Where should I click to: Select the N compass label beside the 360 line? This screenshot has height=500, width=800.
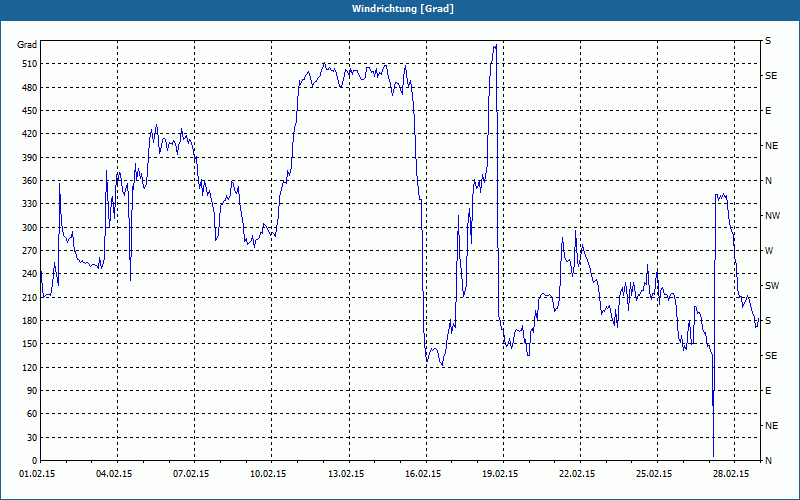pyautogui.click(x=769, y=181)
